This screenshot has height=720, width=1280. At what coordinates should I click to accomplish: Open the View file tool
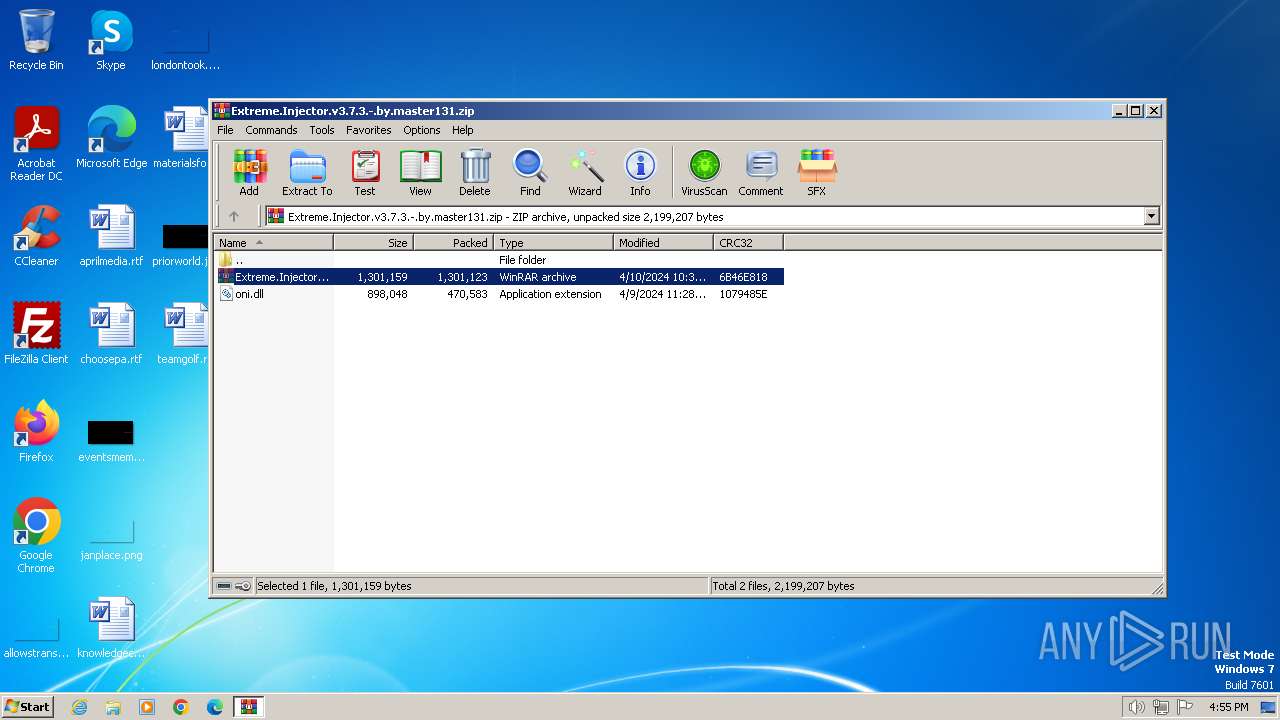click(420, 173)
